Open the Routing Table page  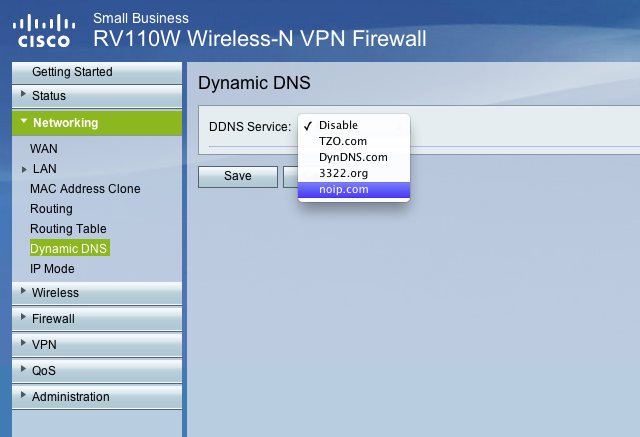pyautogui.click(x=68, y=229)
